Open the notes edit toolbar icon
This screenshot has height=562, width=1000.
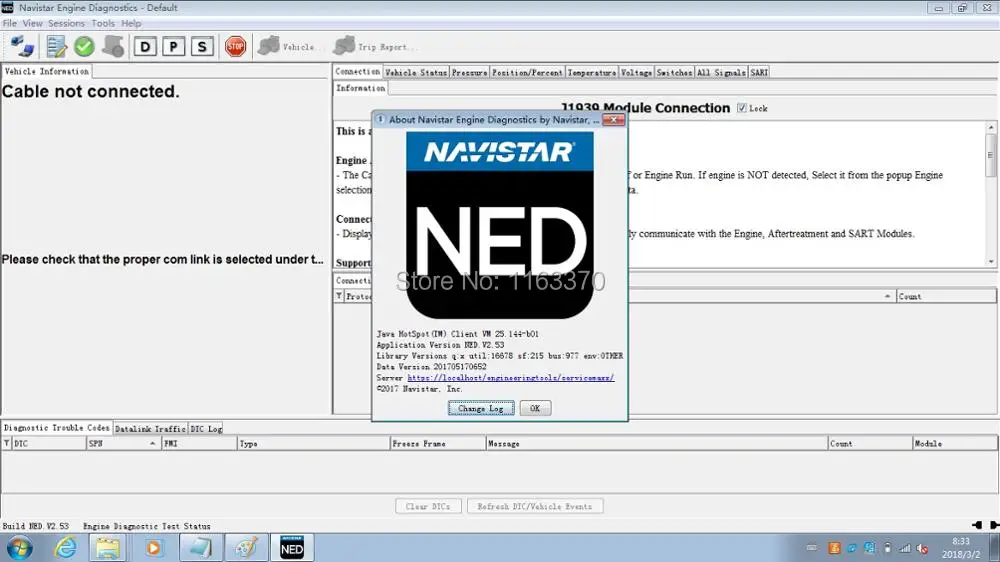click(x=56, y=47)
